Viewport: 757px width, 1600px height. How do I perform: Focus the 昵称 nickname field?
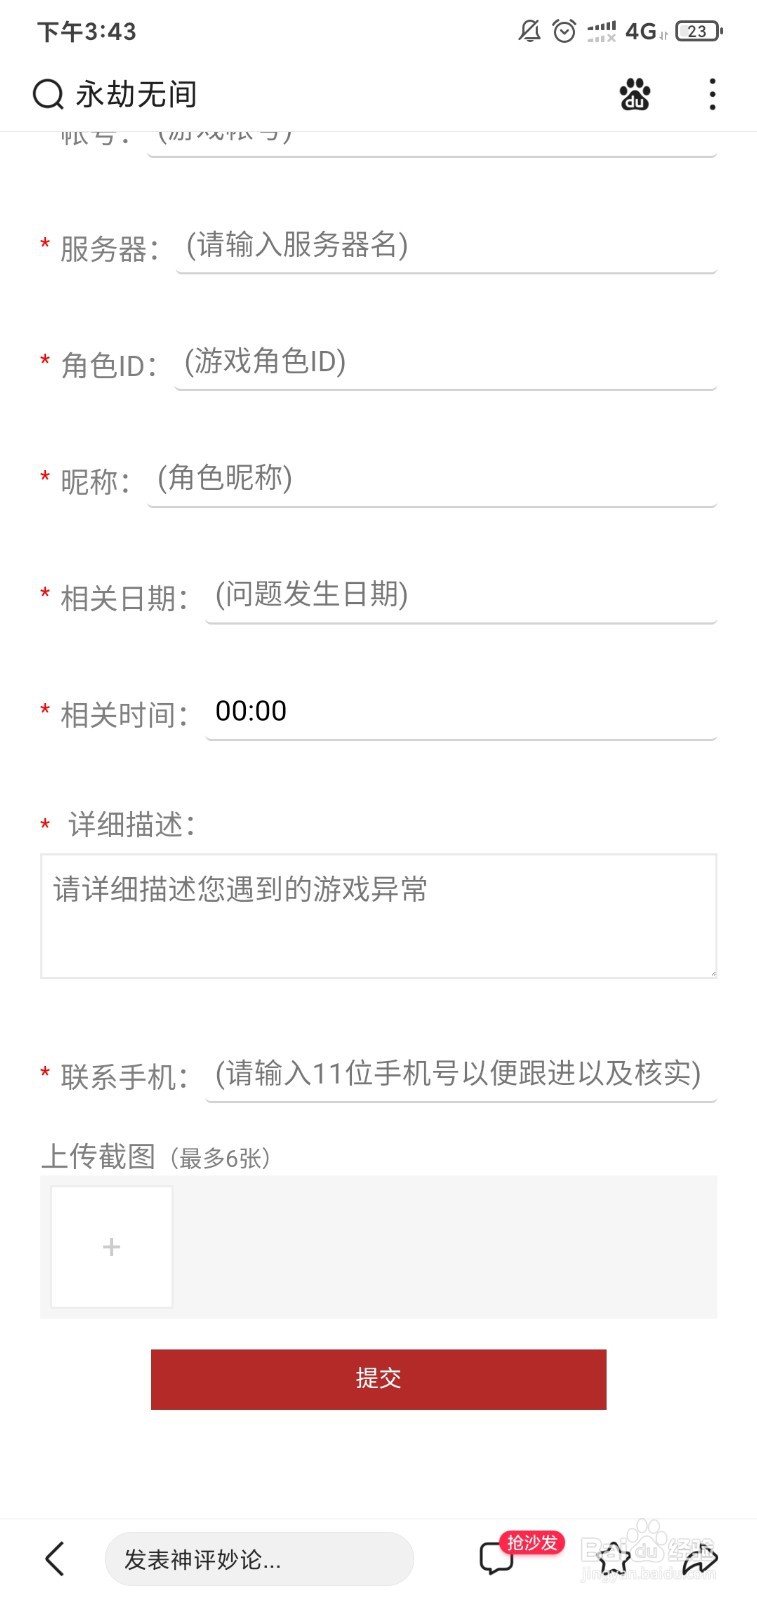pos(432,481)
